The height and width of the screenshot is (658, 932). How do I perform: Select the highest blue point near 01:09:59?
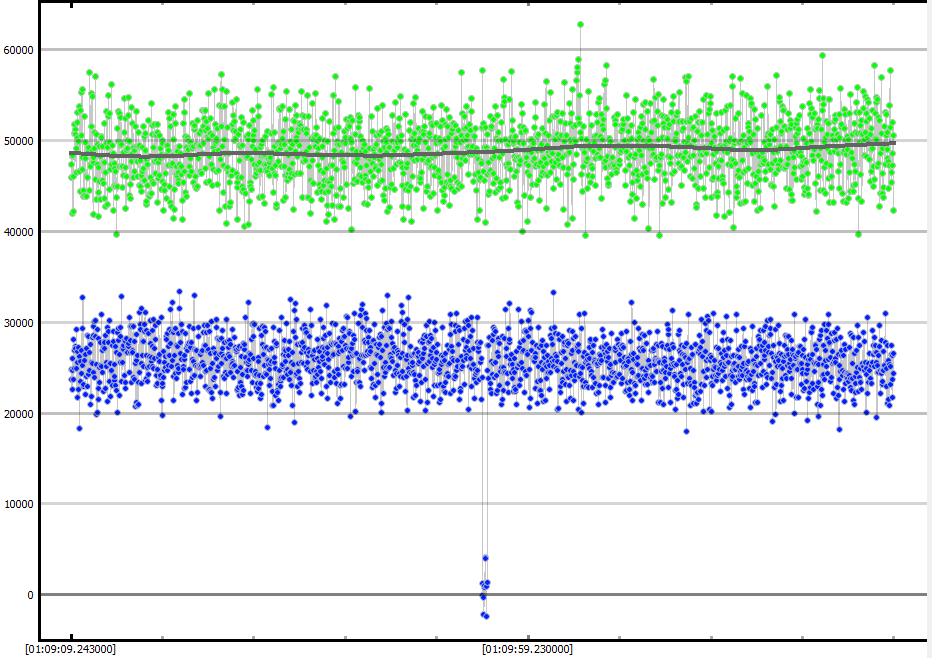[553, 293]
